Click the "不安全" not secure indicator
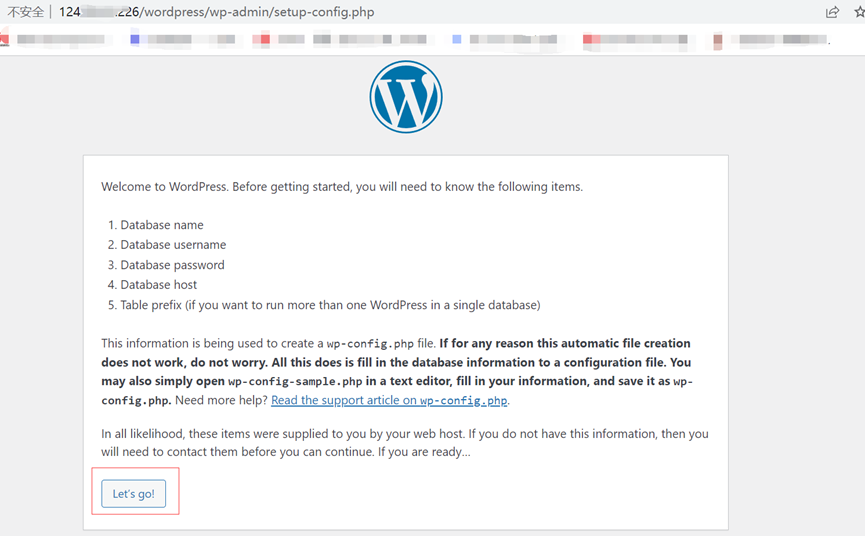This screenshot has height=536, width=865. point(25,12)
